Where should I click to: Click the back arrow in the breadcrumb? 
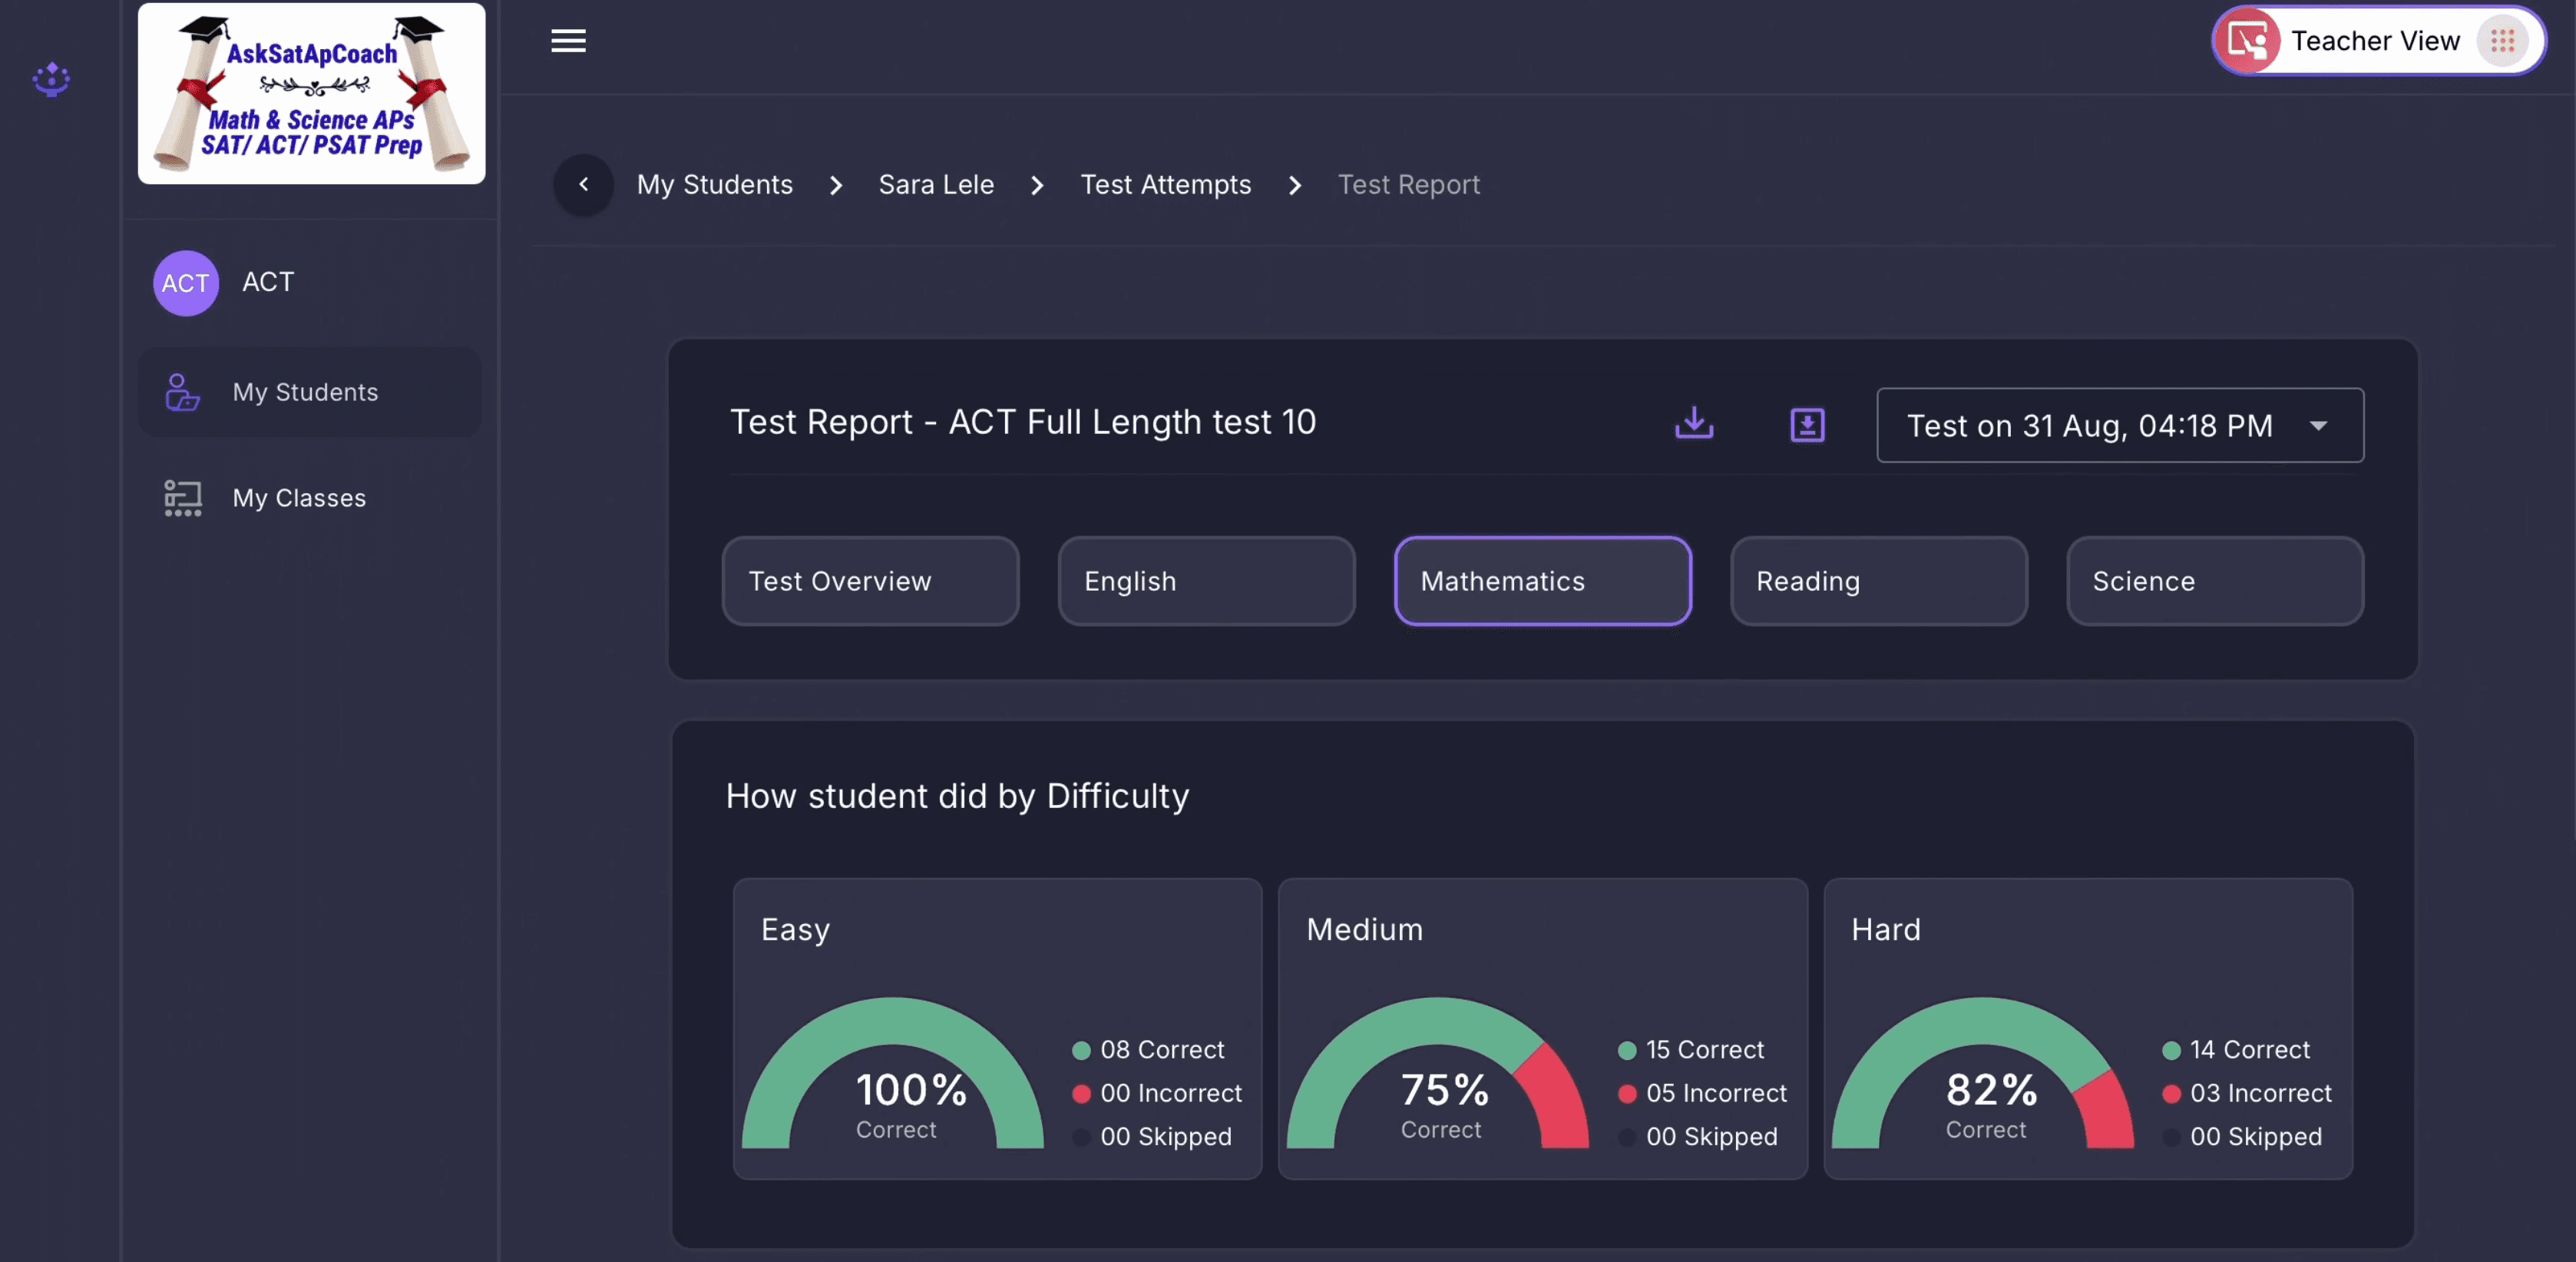[583, 185]
